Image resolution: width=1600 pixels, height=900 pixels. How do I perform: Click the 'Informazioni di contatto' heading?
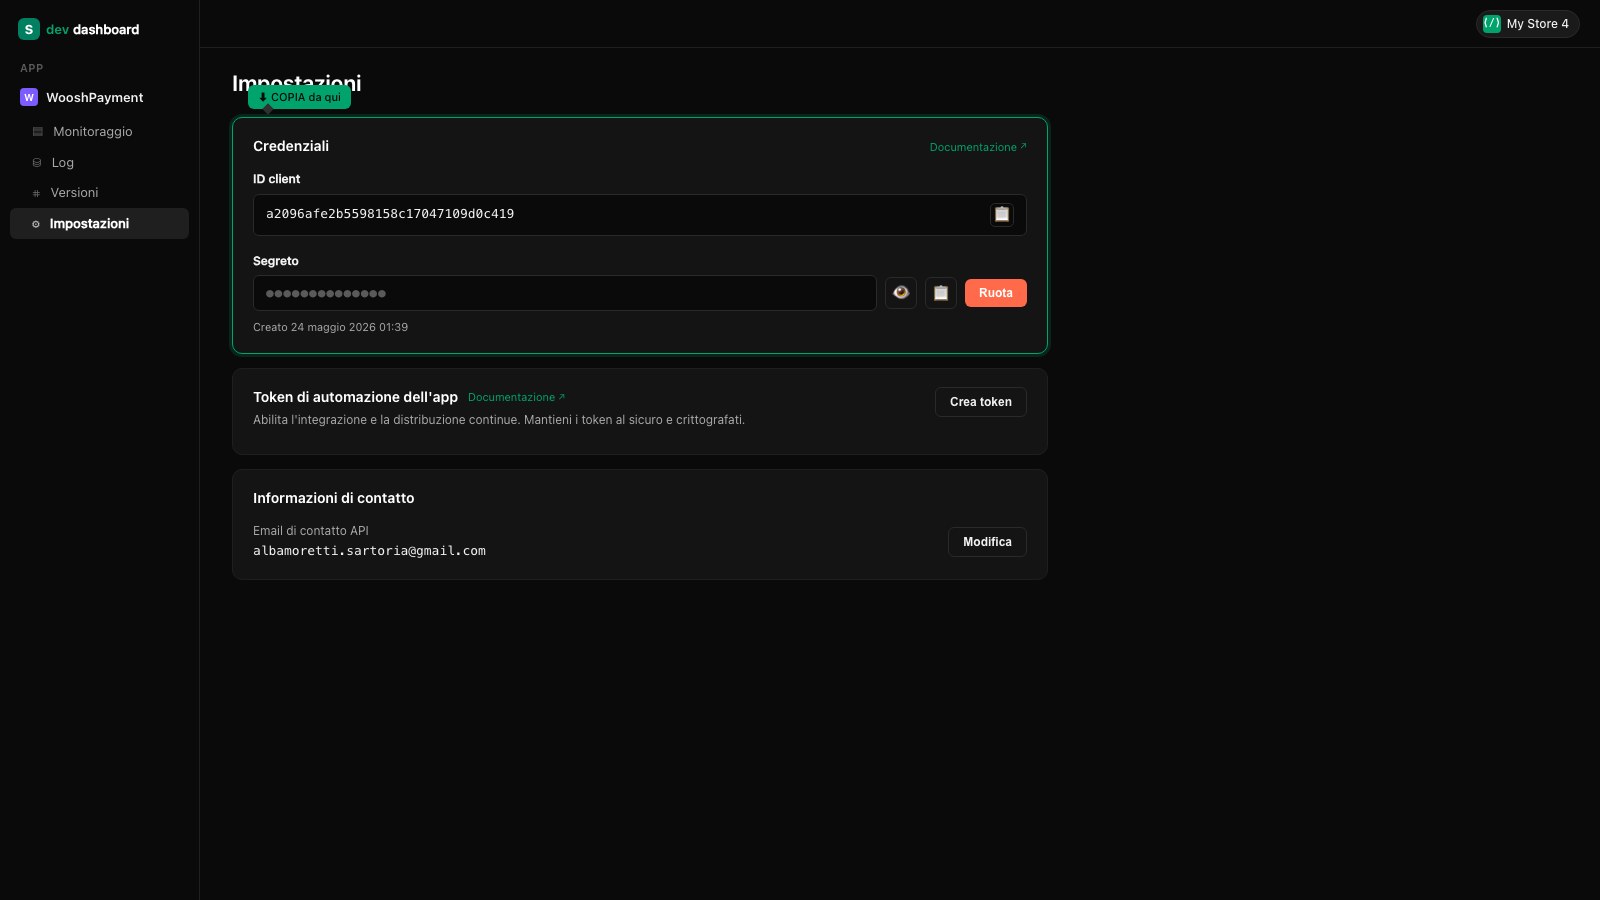click(x=333, y=498)
